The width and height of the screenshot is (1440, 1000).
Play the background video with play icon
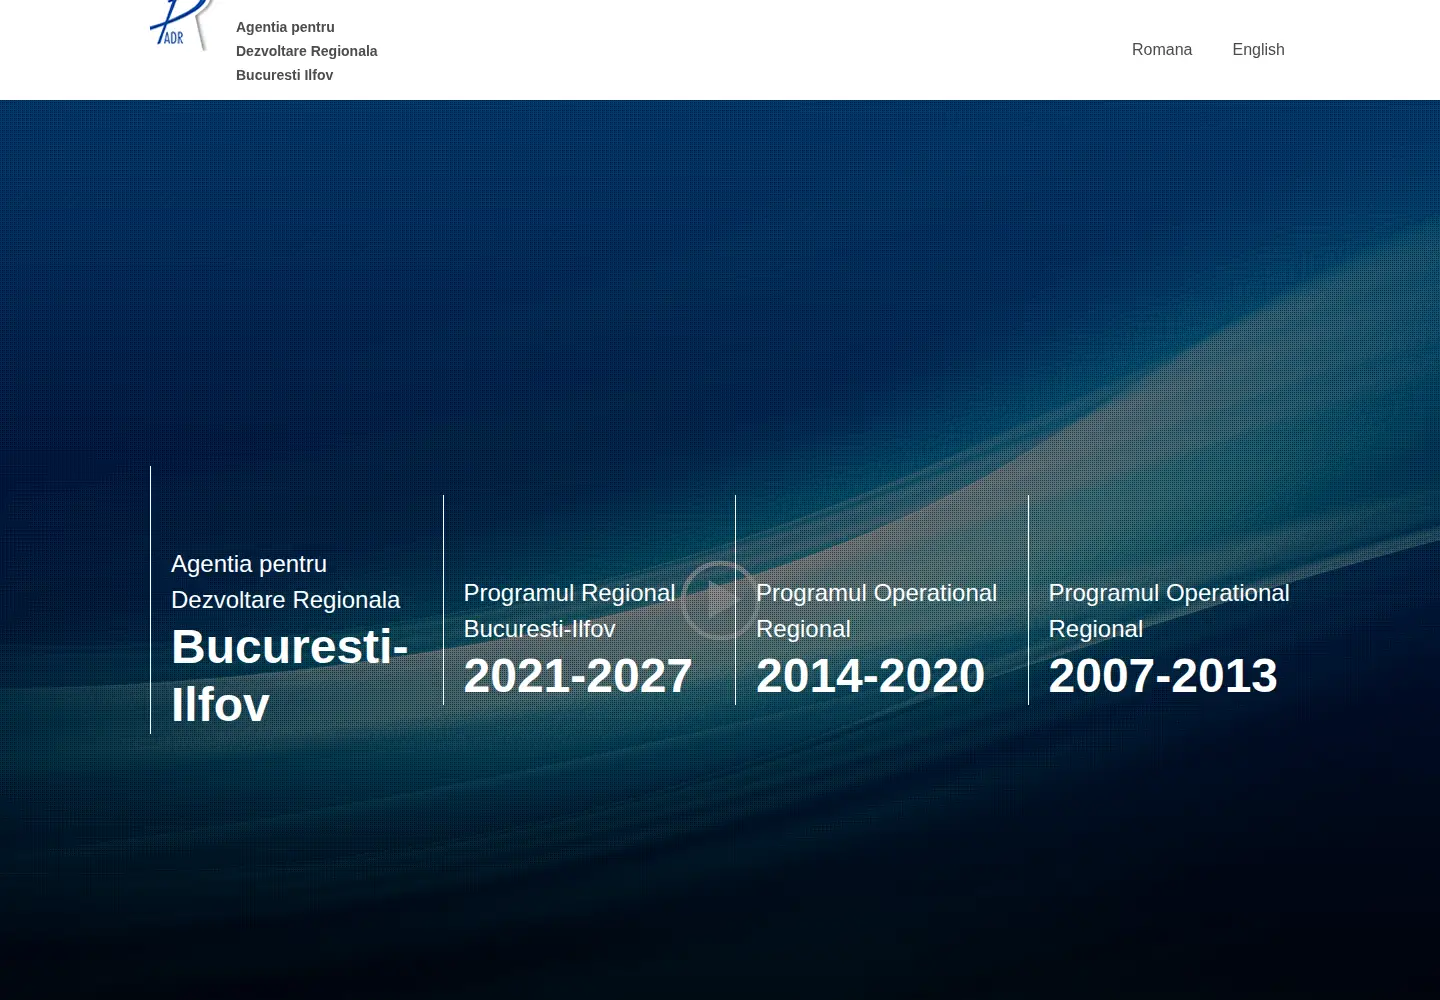719,601
